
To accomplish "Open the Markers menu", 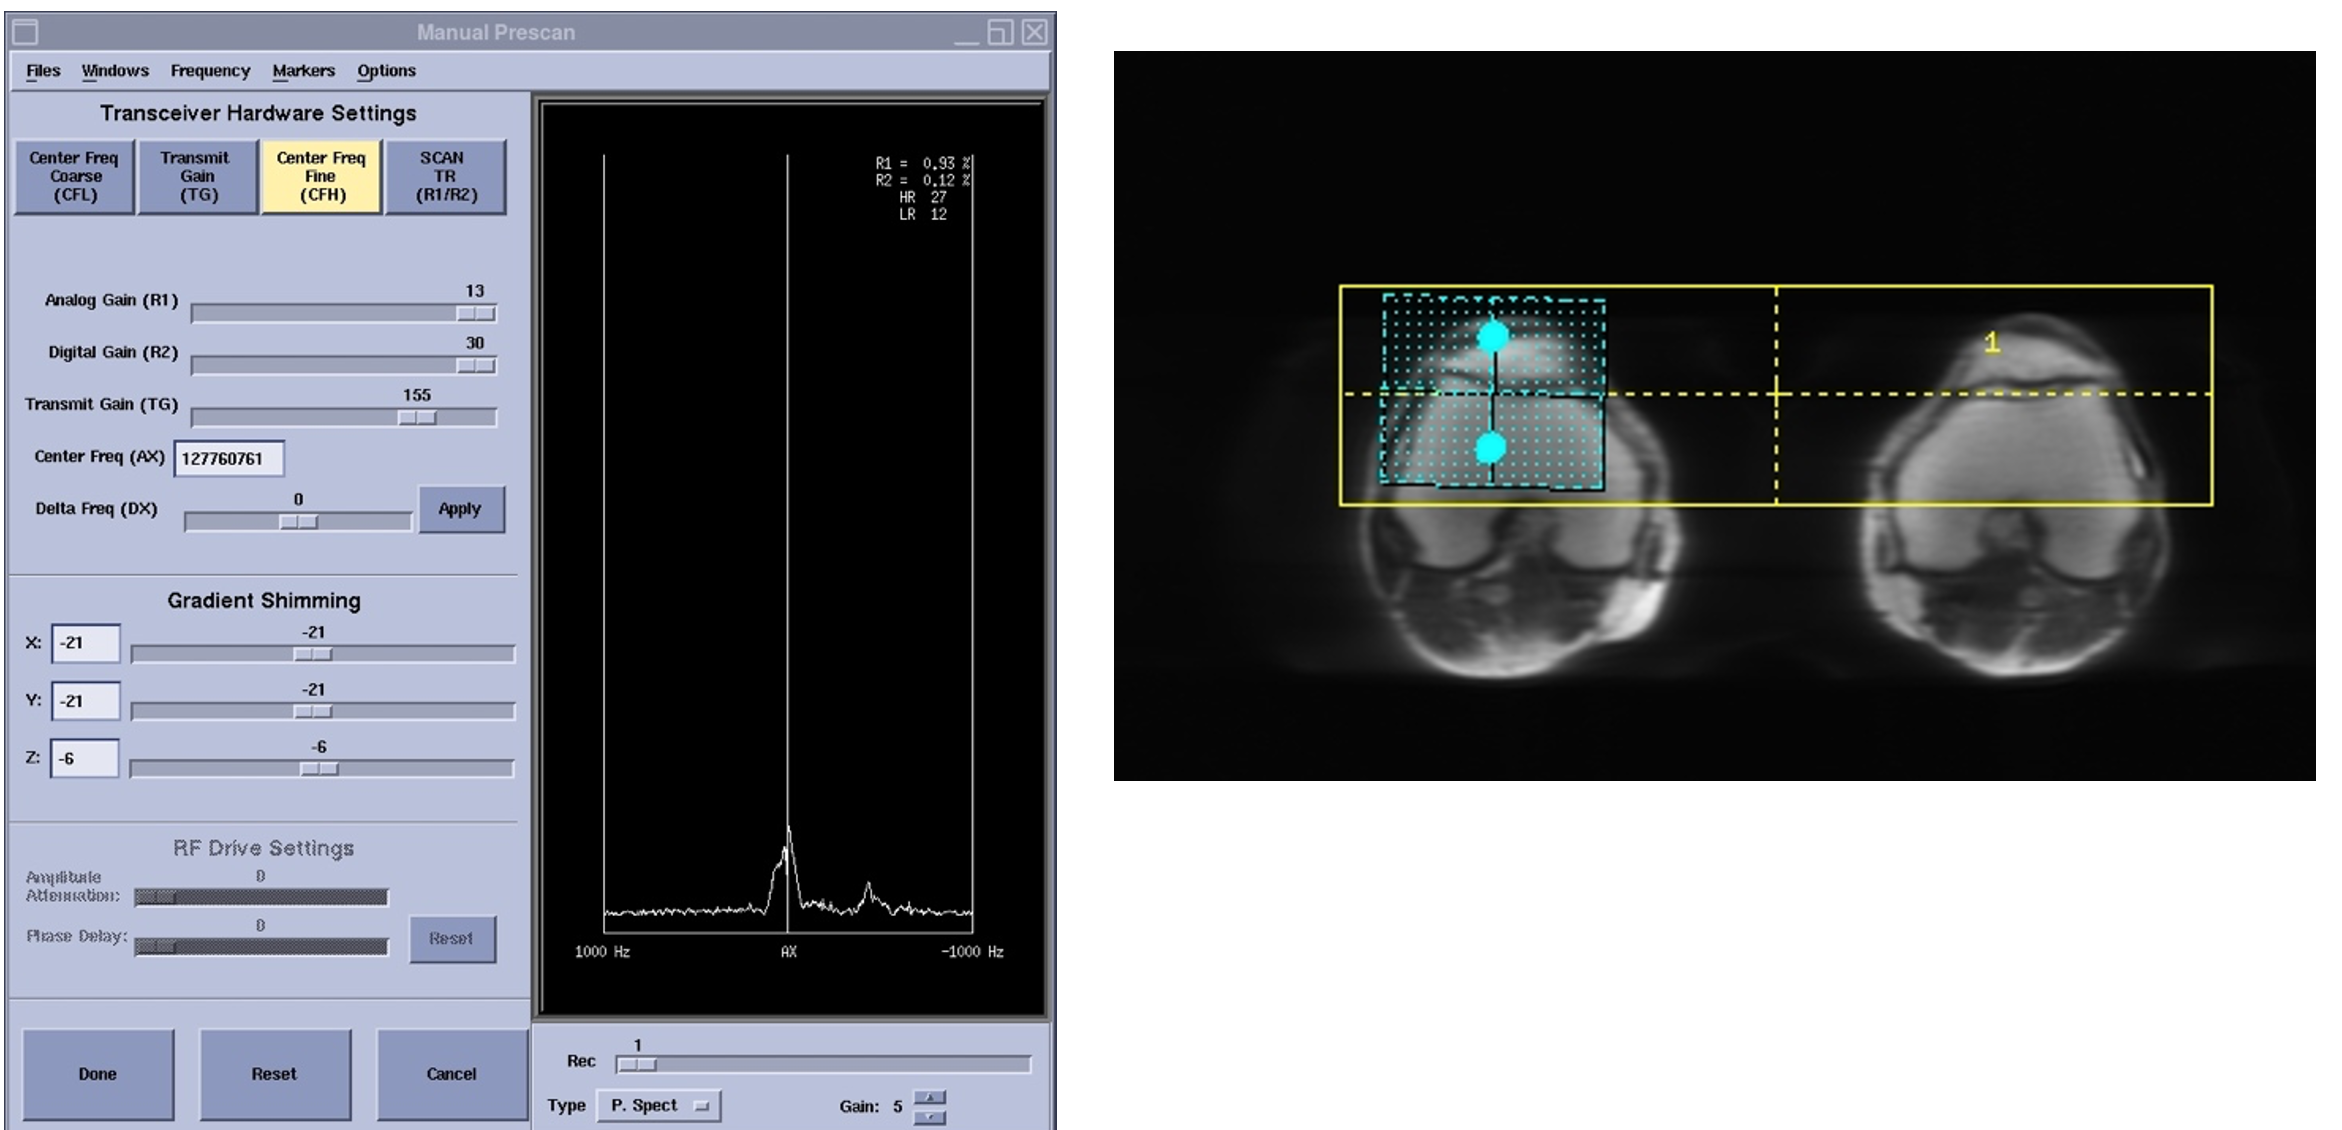I will (303, 71).
